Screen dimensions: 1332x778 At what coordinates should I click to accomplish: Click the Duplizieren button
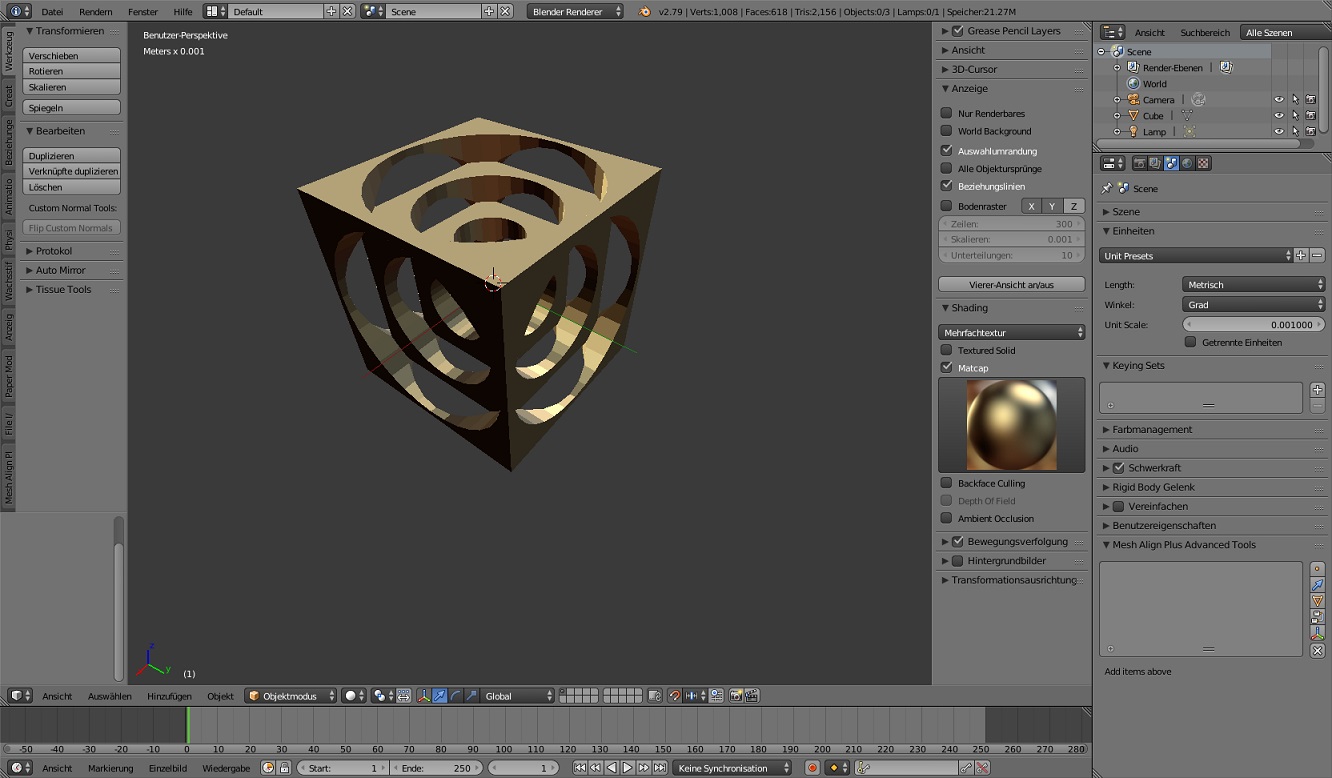coord(71,156)
